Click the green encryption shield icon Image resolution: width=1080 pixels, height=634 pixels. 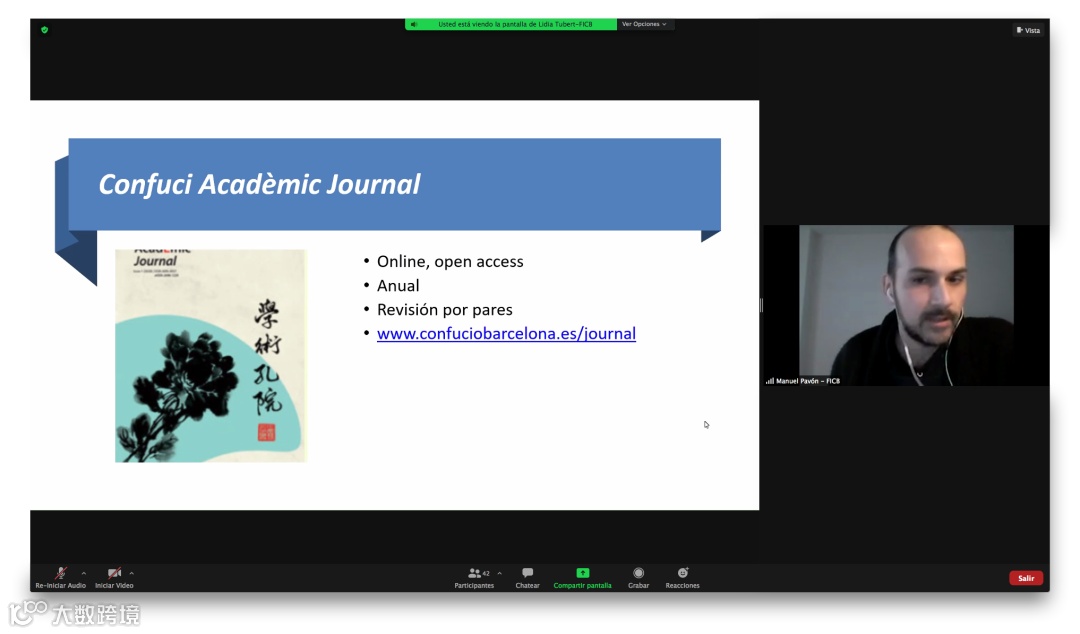click(45, 30)
